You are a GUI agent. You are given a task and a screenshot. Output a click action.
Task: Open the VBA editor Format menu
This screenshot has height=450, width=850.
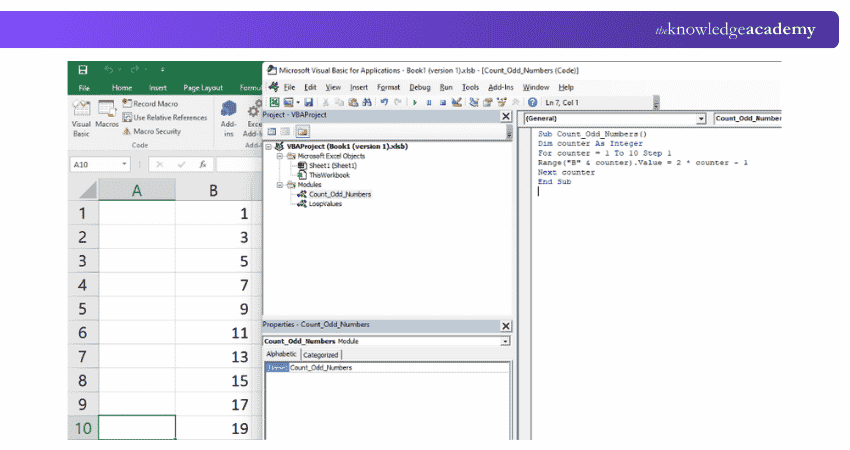388,87
